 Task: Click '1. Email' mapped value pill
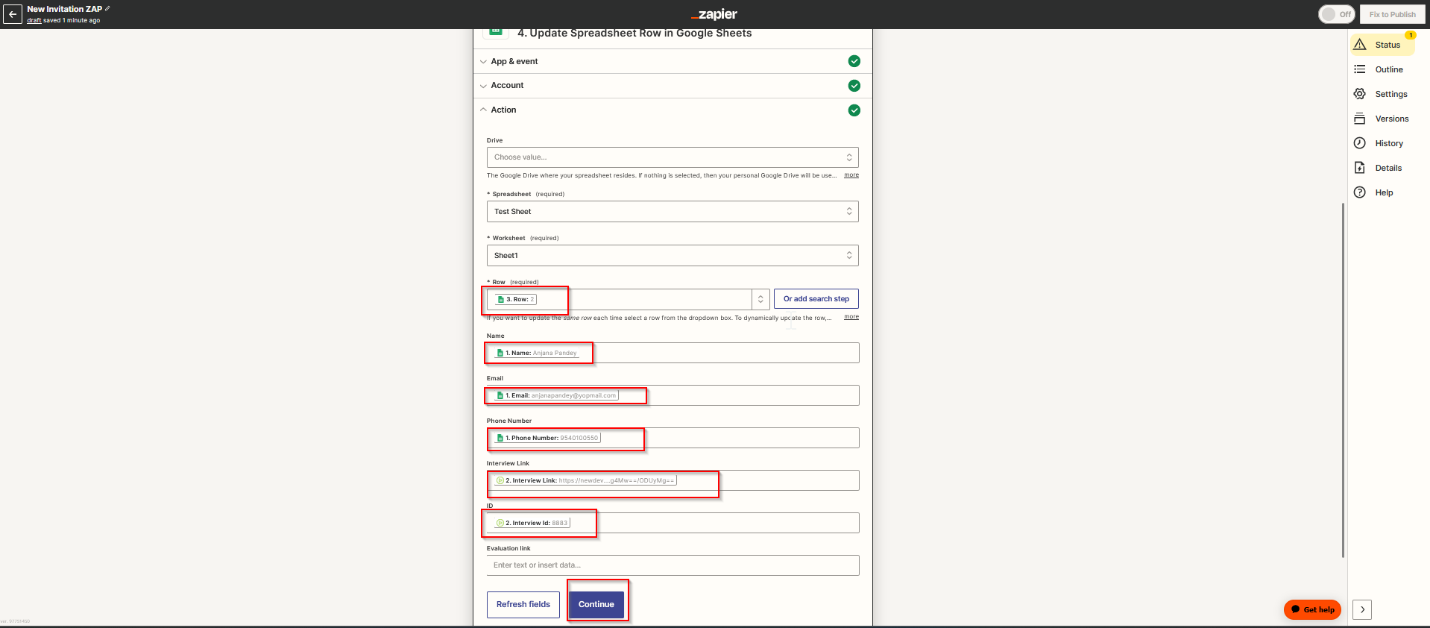click(x=556, y=395)
